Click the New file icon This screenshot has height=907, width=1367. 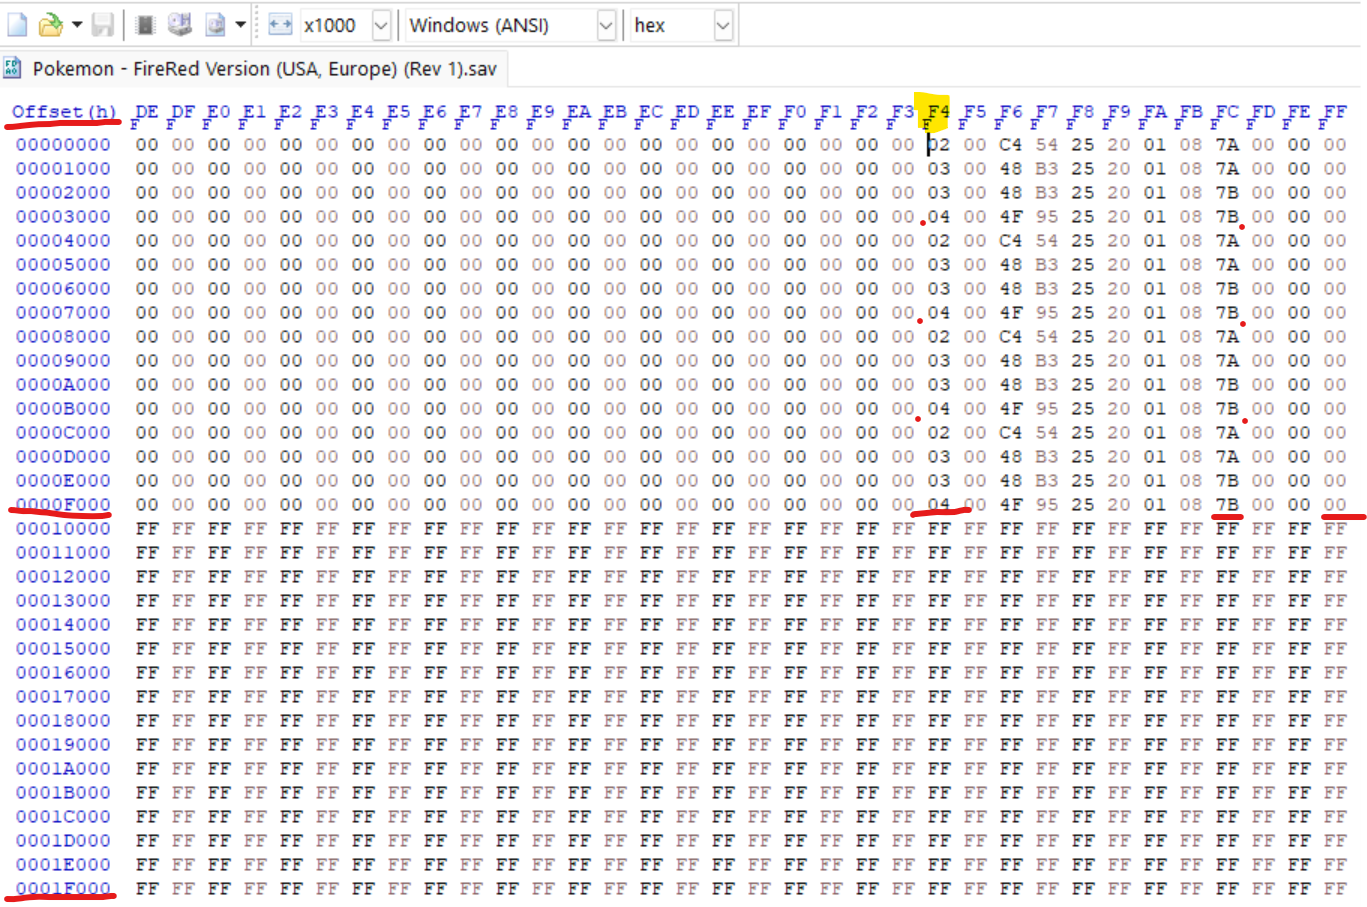17,25
